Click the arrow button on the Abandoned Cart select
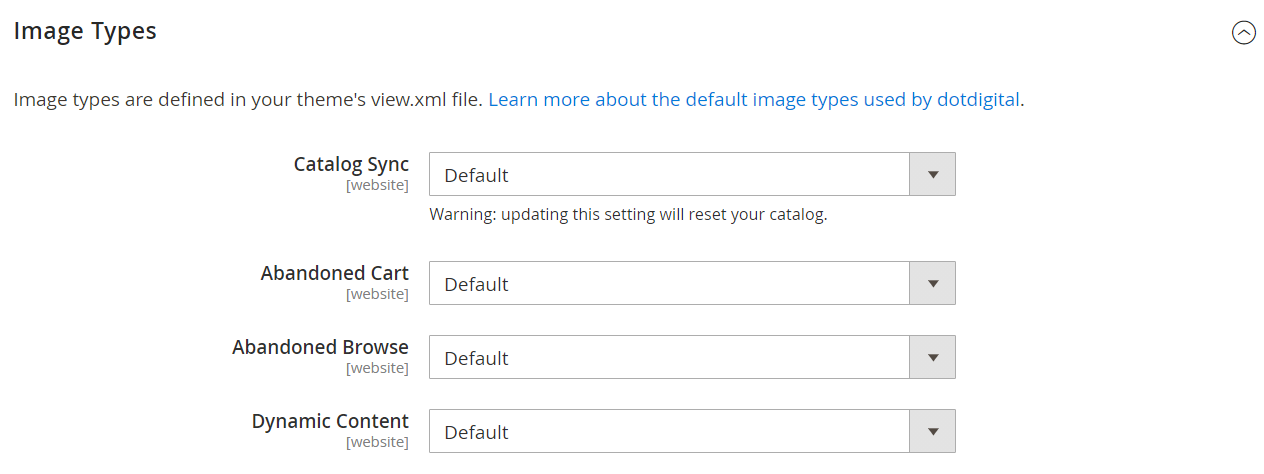The width and height of the screenshot is (1264, 474). (x=932, y=283)
